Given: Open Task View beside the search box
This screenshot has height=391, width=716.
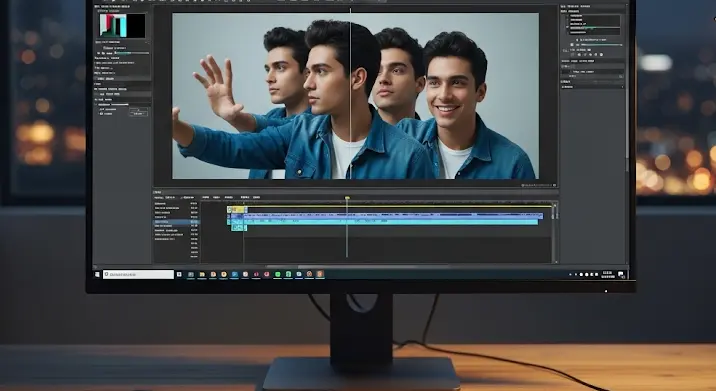Looking at the screenshot, I should [179, 275].
